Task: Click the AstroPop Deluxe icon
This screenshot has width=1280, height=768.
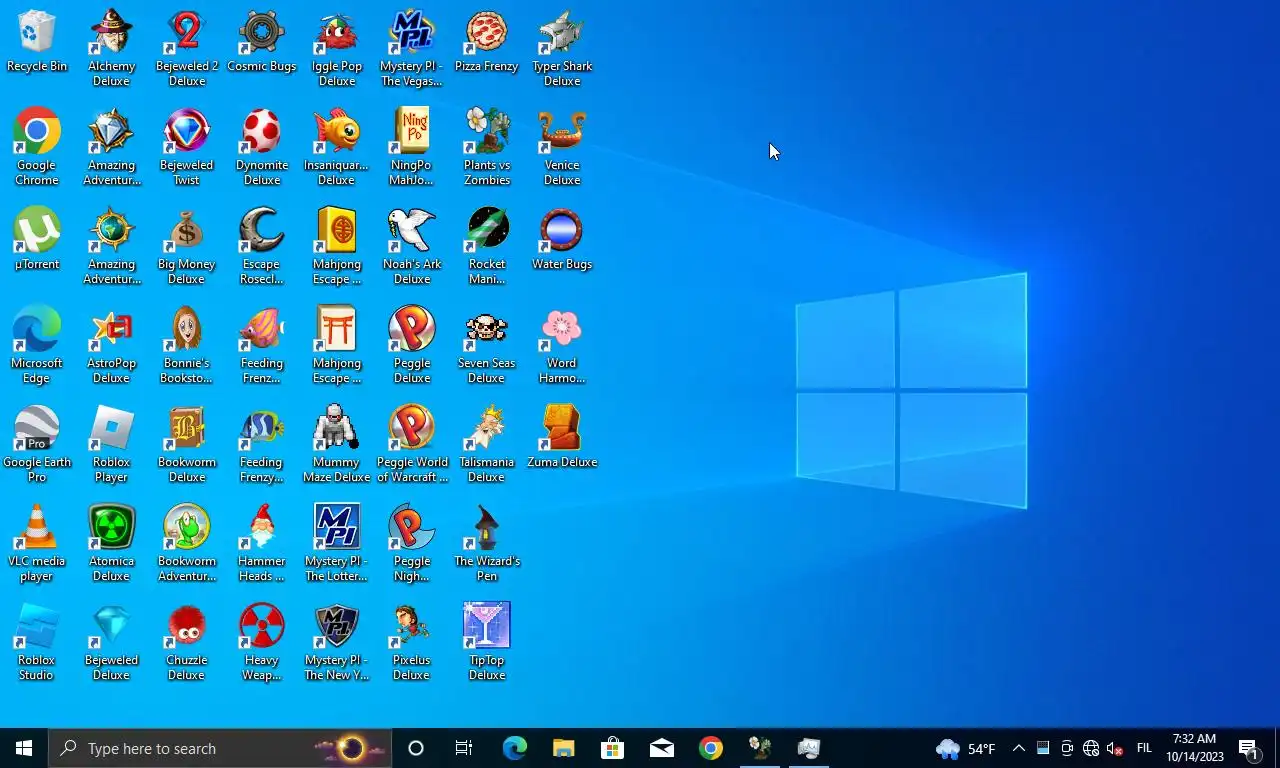Action: pos(111,345)
